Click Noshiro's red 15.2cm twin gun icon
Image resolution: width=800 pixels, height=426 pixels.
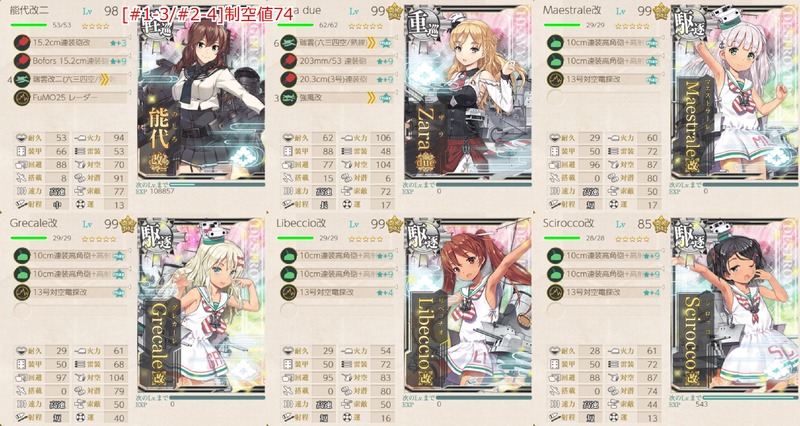[21, 42]
